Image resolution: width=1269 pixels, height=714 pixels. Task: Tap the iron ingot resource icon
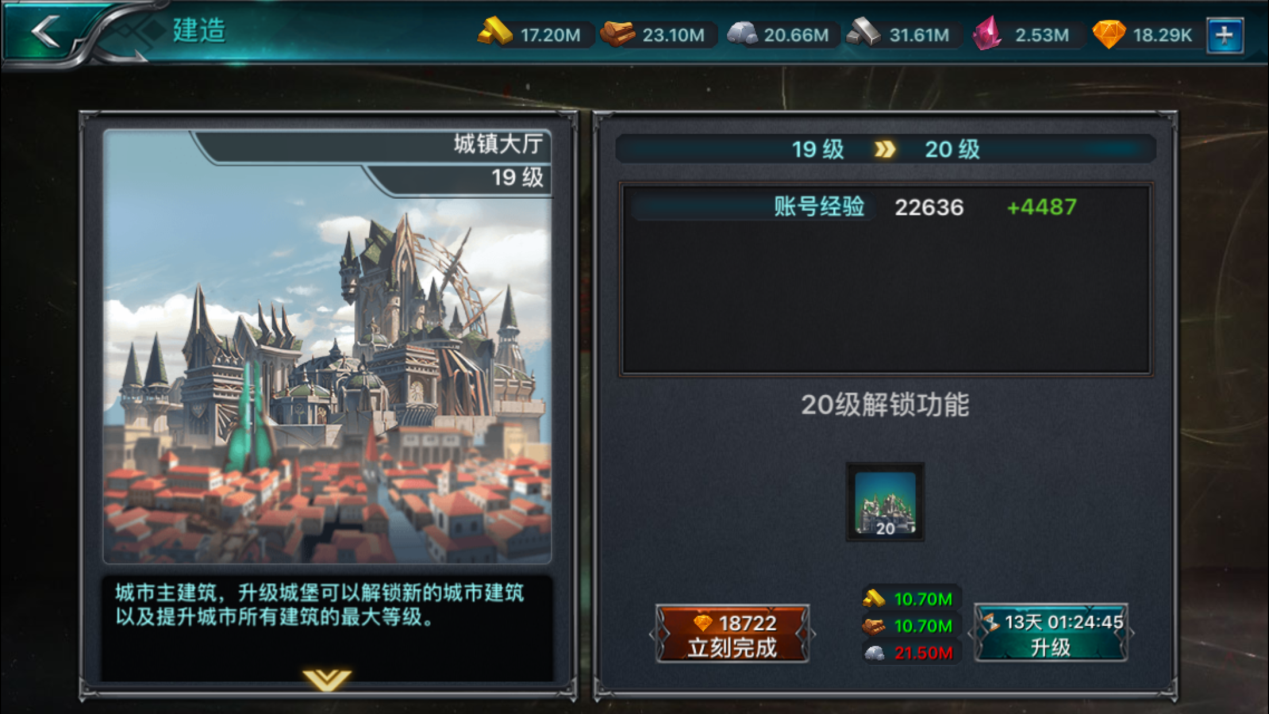(864, 33)
